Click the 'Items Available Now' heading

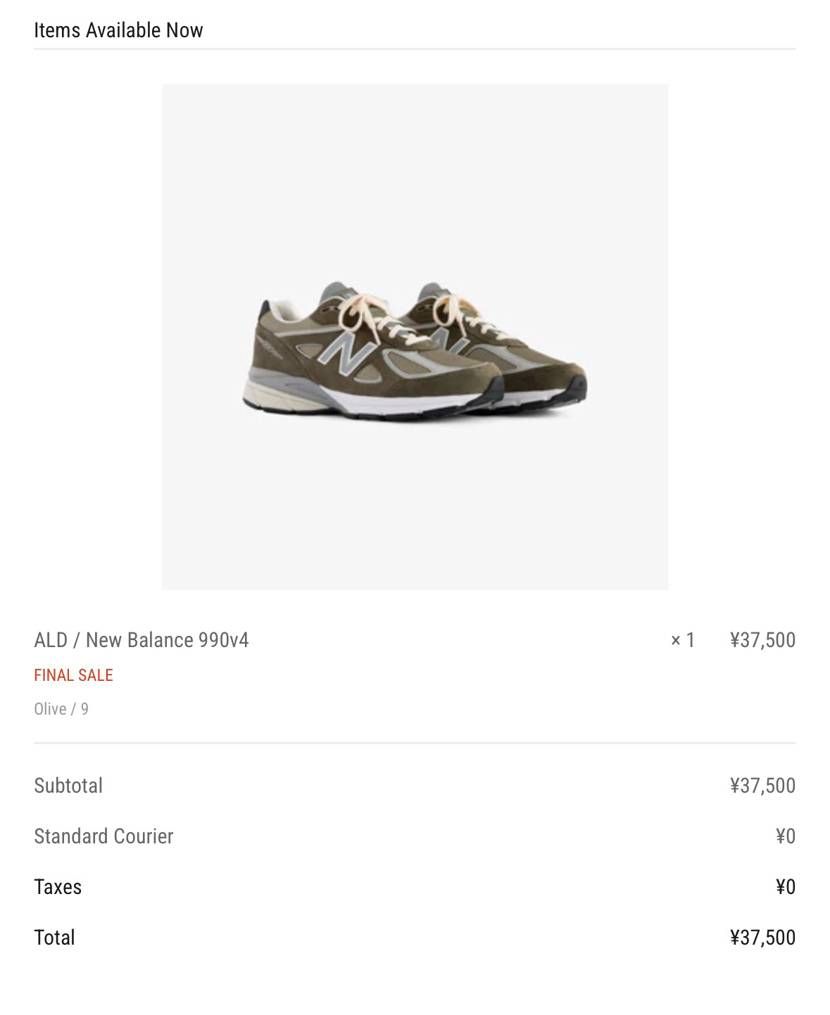pos(118,30)
